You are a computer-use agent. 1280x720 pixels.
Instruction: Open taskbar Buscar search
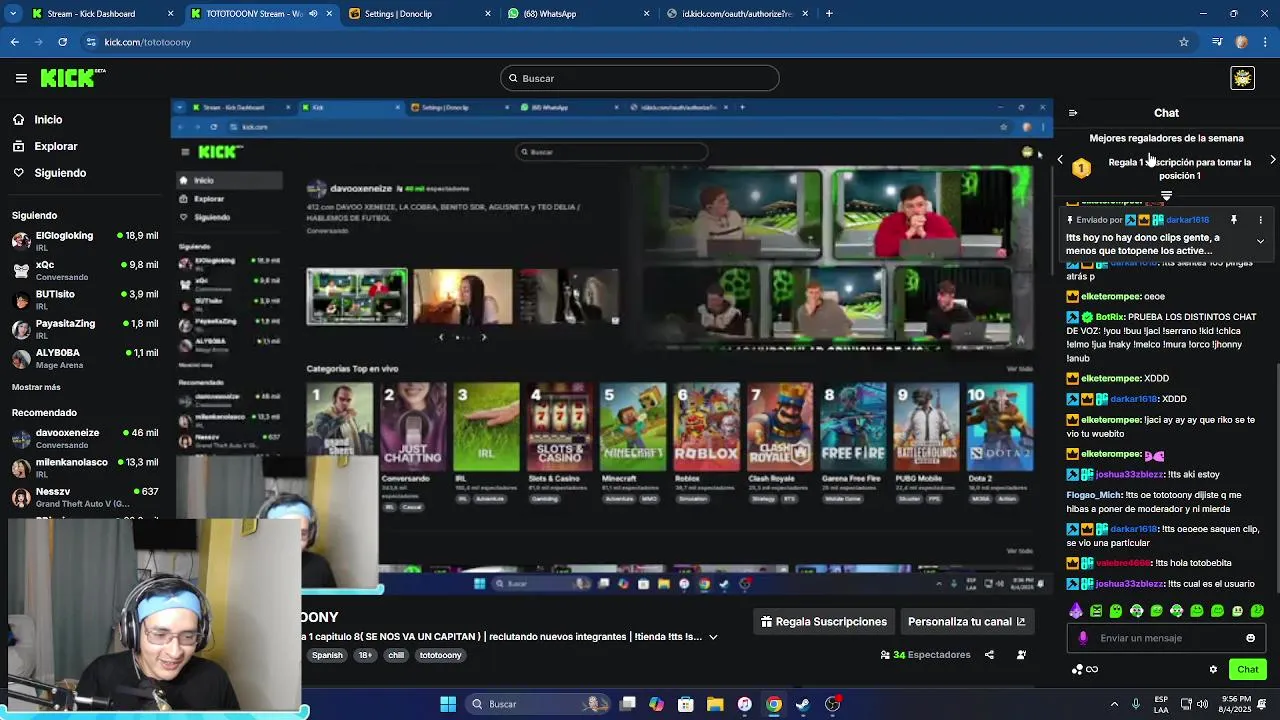[538, 704]
